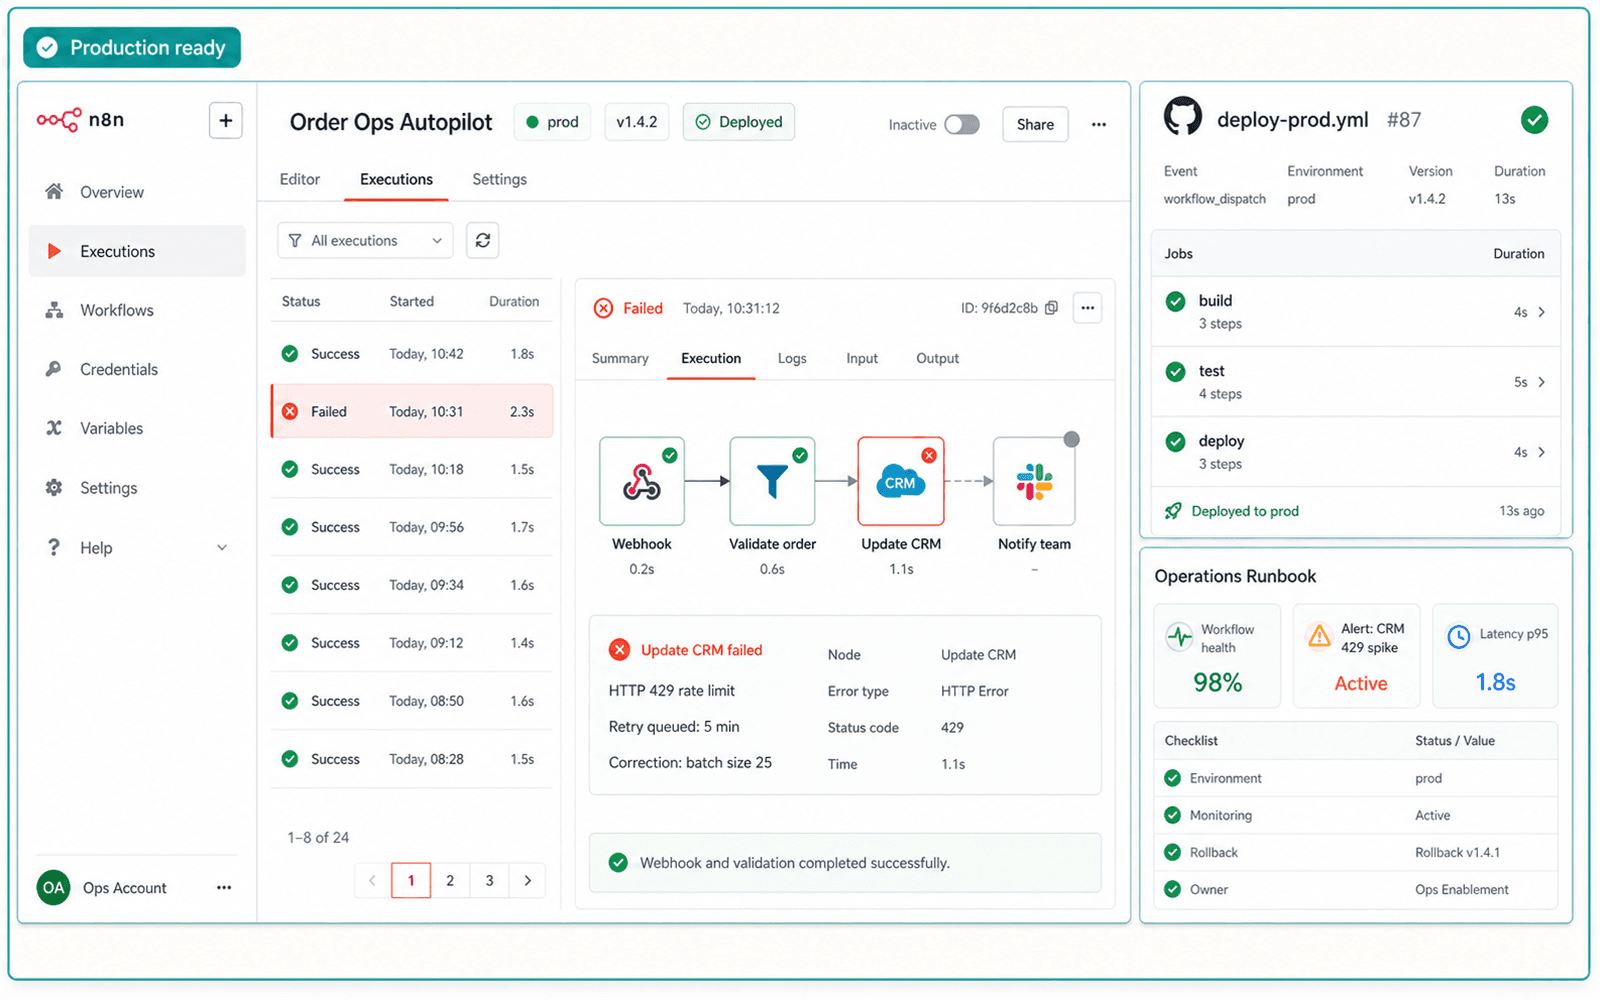The image size is (1600, 1000).
Task: Open the All executions filter dropdown
Action: point(365,241)
